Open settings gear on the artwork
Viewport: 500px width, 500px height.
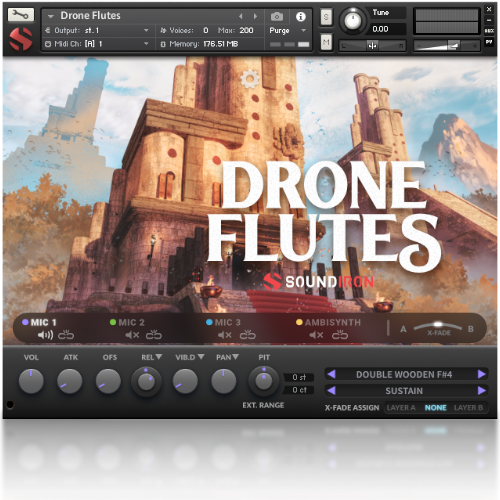coord(249,79)
